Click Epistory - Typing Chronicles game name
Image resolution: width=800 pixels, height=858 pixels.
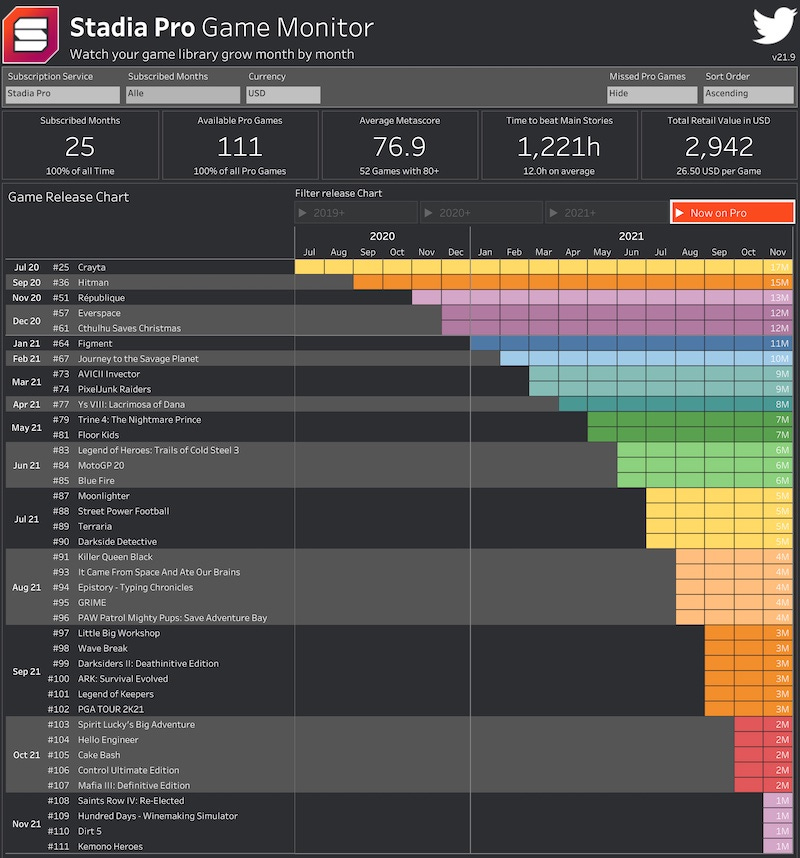(x=135, y=588)
